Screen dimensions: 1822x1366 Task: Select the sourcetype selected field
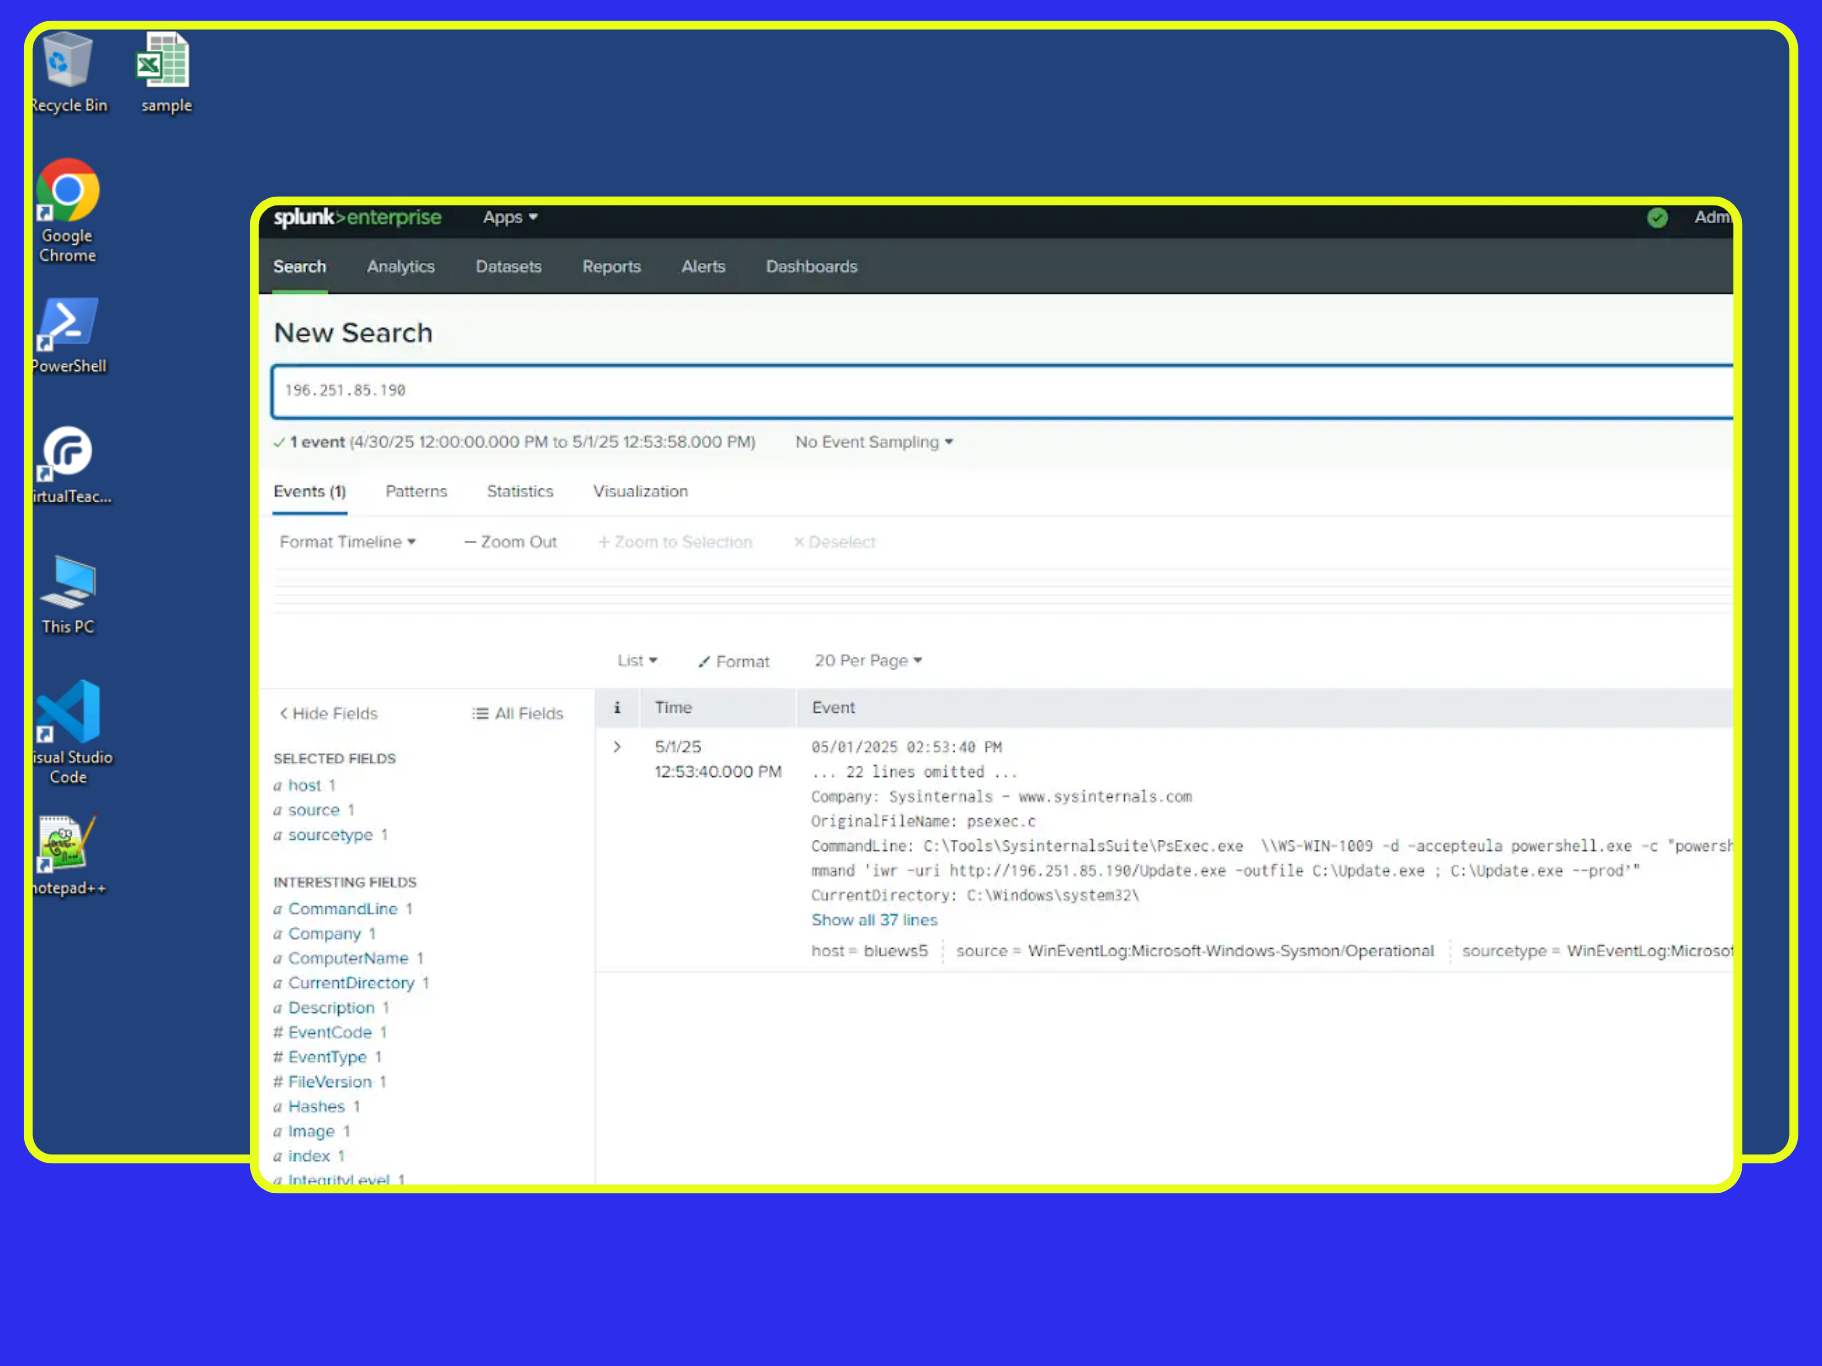[331, 835]
